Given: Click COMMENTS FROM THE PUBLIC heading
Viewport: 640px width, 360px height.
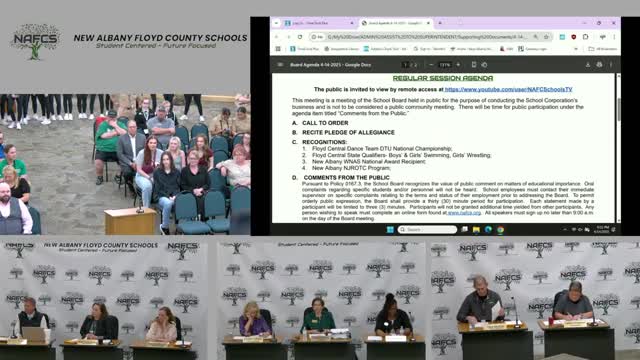Looking at the screenshot, I should pyautogui.click(x=347, y=178).
